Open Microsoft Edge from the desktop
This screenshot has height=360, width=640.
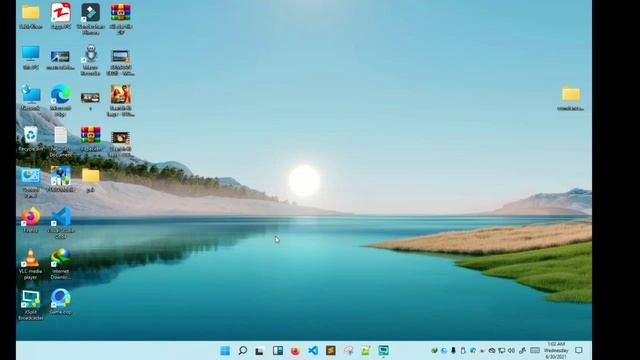[60, 100]
